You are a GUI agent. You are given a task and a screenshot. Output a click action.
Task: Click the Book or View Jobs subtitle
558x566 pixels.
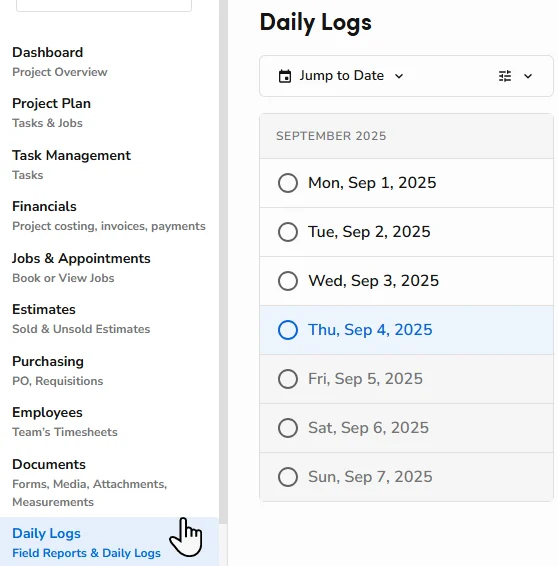click(x=63, y=278)
